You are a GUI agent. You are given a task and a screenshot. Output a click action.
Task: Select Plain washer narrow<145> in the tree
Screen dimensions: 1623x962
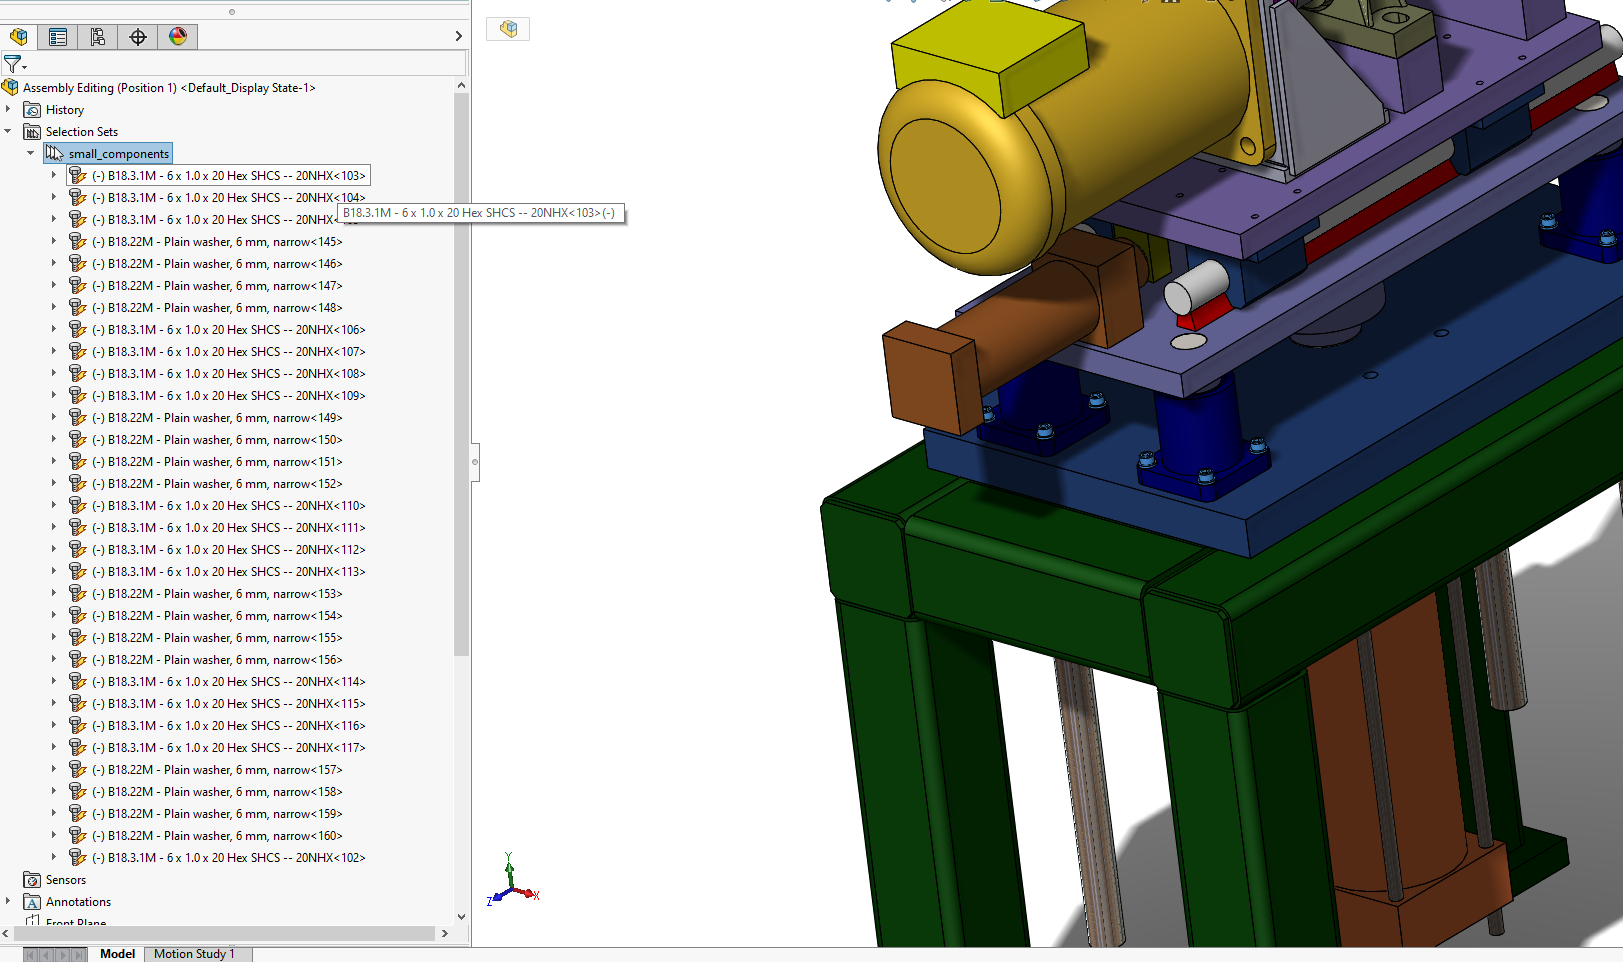coord(225,242)
